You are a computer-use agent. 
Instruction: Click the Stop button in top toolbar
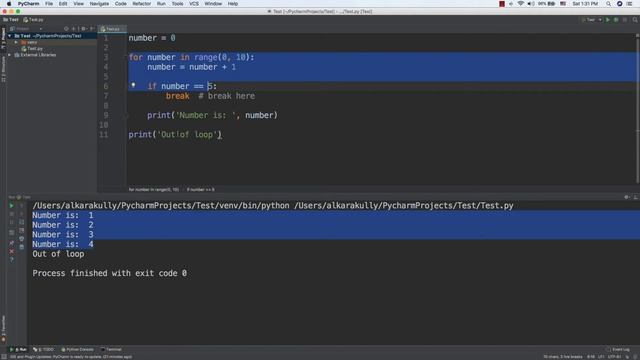[x=625, y=20]
